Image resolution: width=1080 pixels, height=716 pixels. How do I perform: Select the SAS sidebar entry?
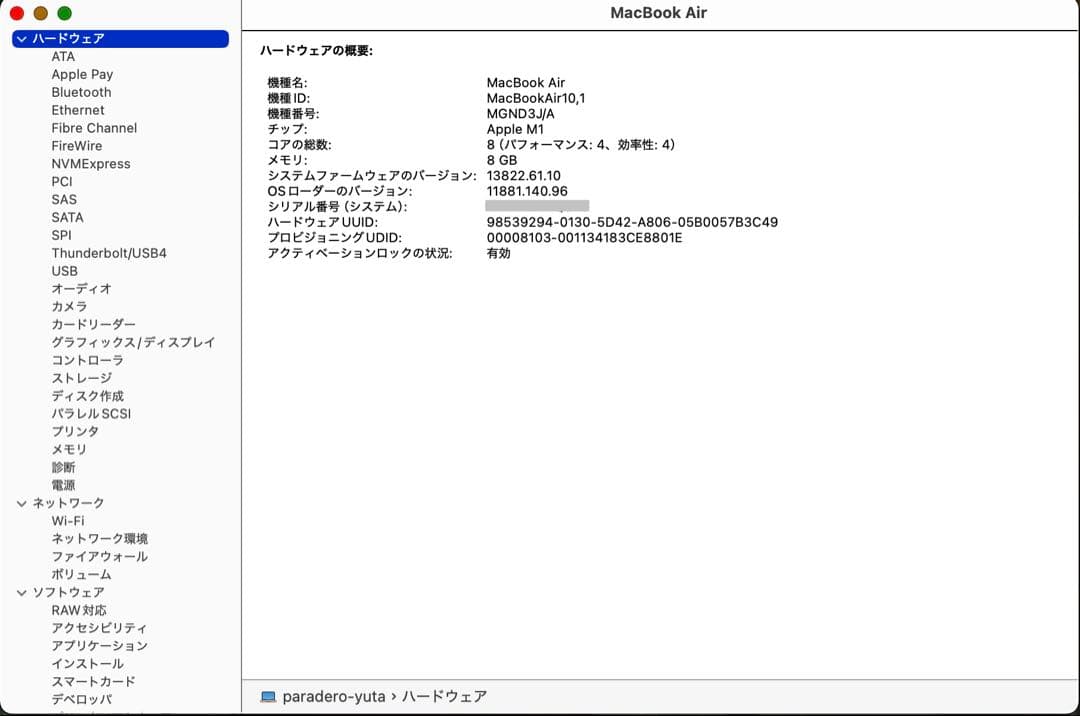(64, 200)
